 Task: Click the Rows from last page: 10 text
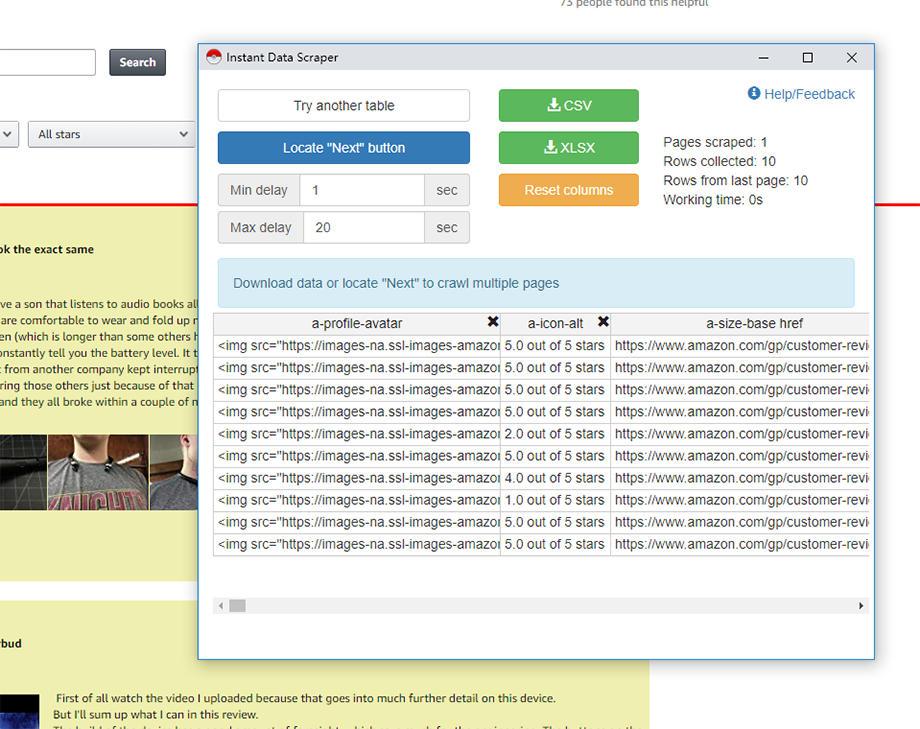click(736, 181)
